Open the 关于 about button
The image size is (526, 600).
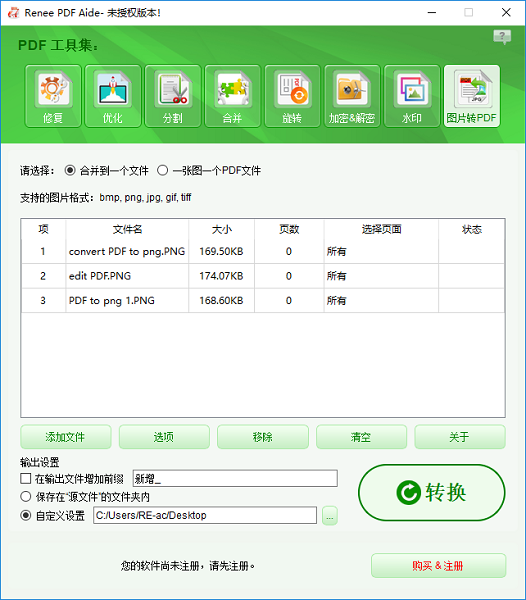[x=460, y=437]
